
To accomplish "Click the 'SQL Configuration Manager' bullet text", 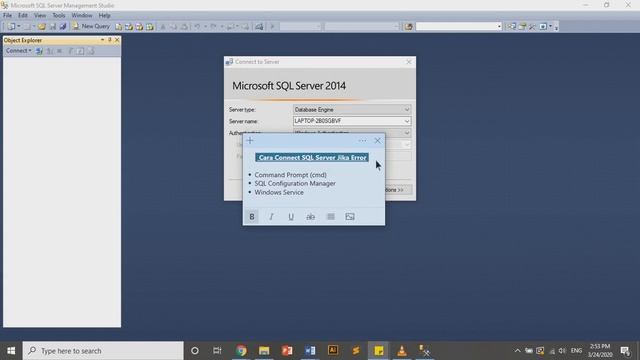I will pos(295,184).
